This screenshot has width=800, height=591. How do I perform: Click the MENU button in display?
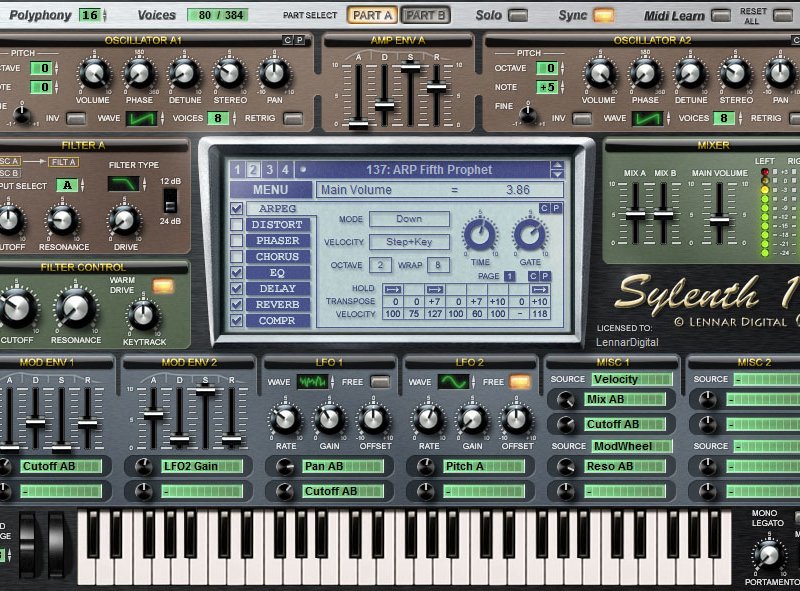coord(270,190)
